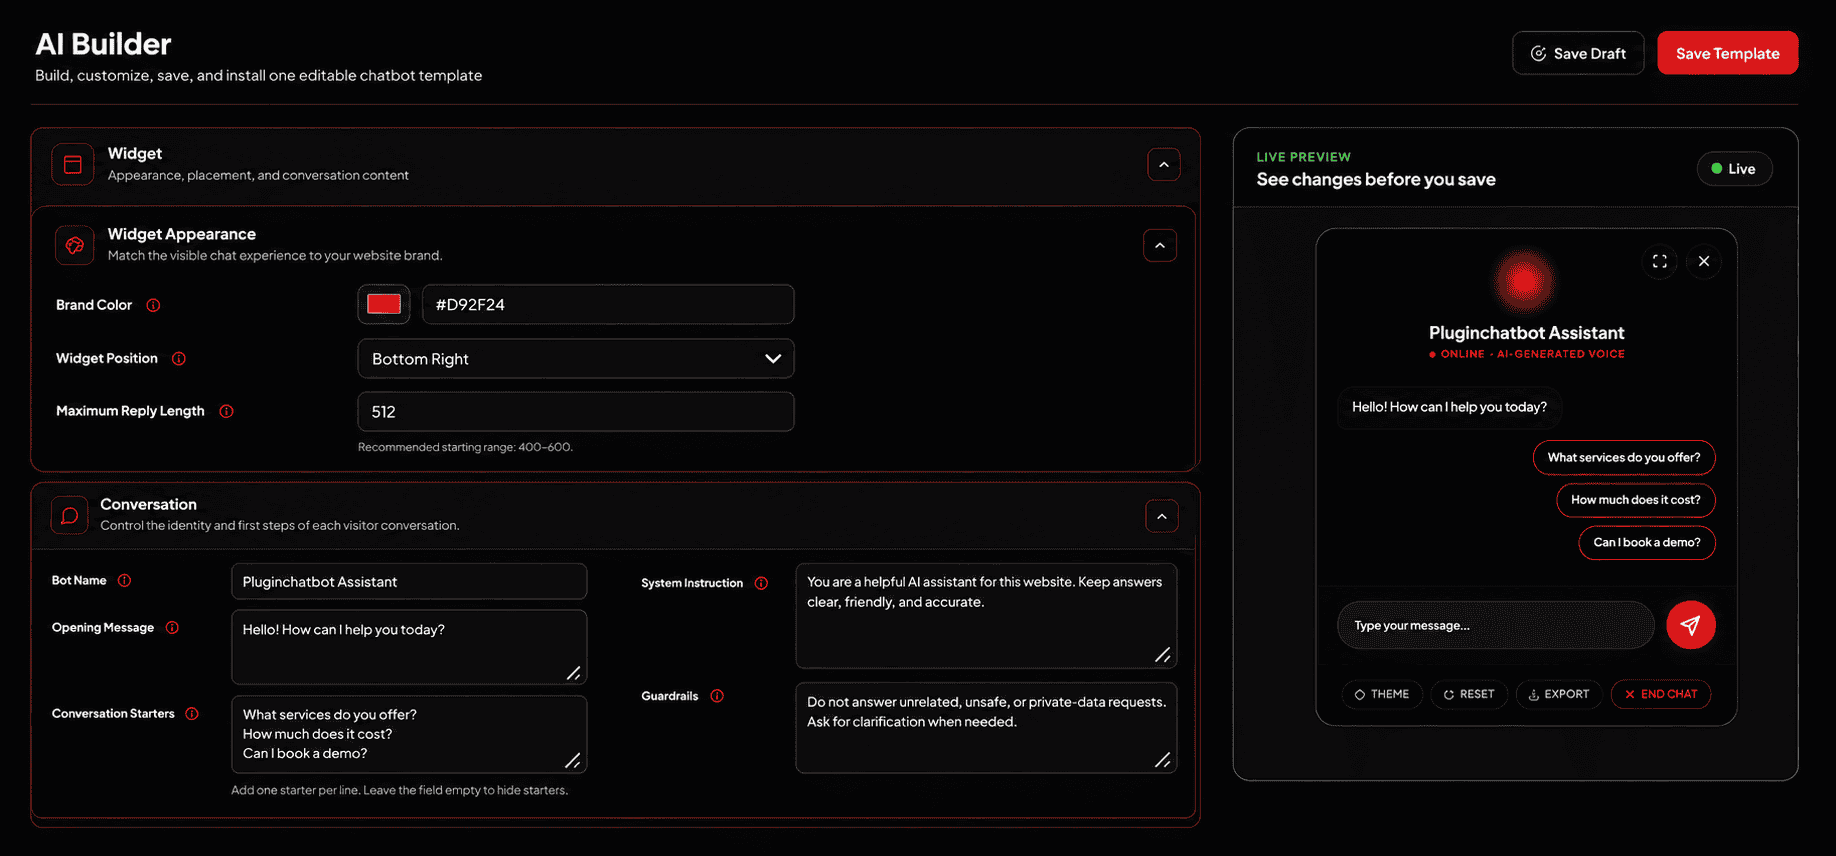1836x856 pixels.
Task: Click the 'Add one starter per line' hint text
Action: point(399,790)
